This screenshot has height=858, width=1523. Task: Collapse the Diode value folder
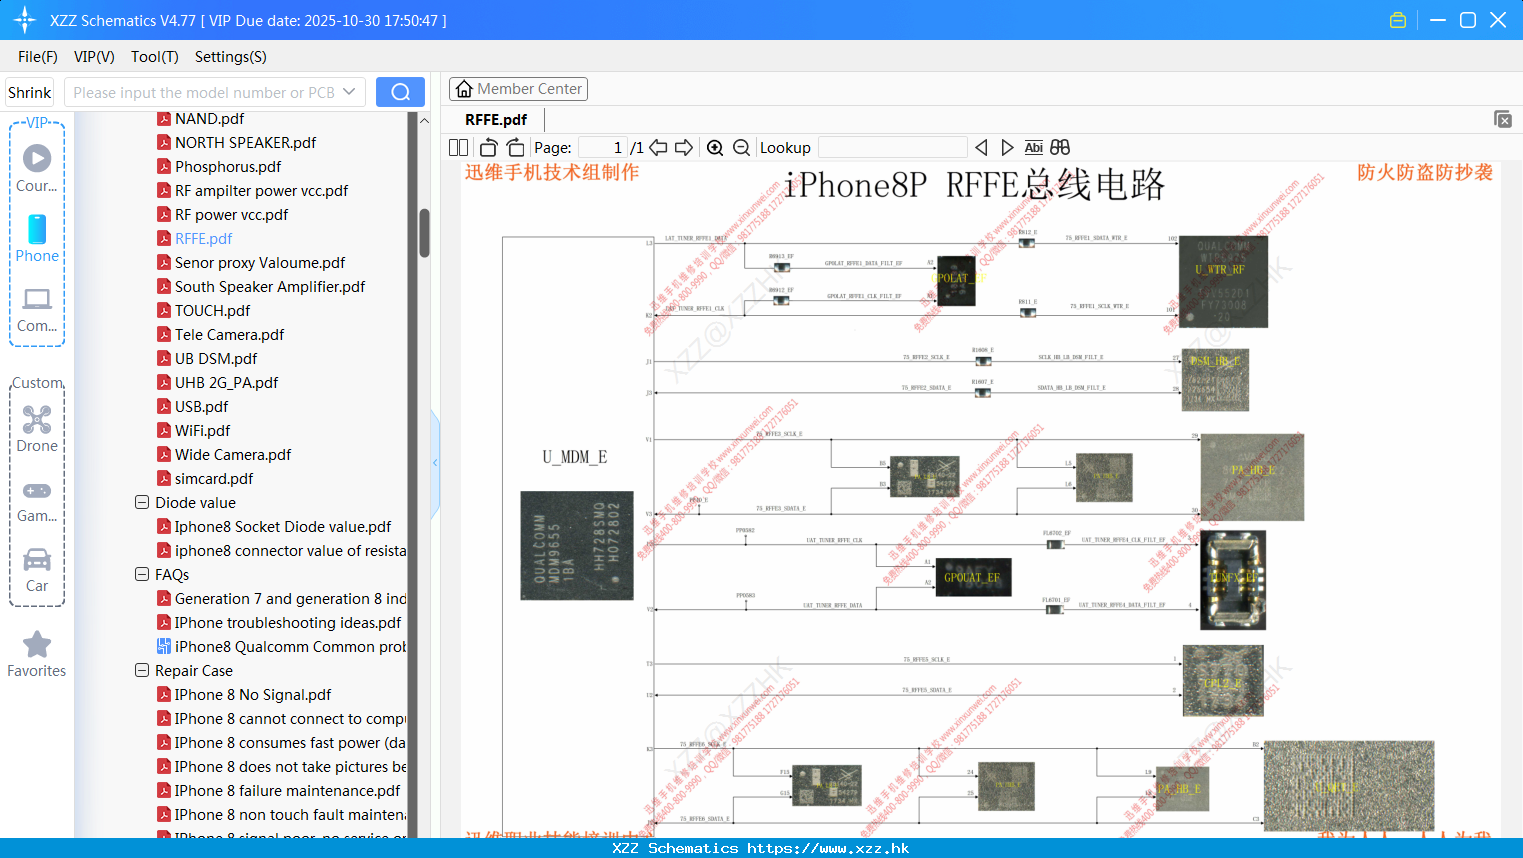click(142, 502)
